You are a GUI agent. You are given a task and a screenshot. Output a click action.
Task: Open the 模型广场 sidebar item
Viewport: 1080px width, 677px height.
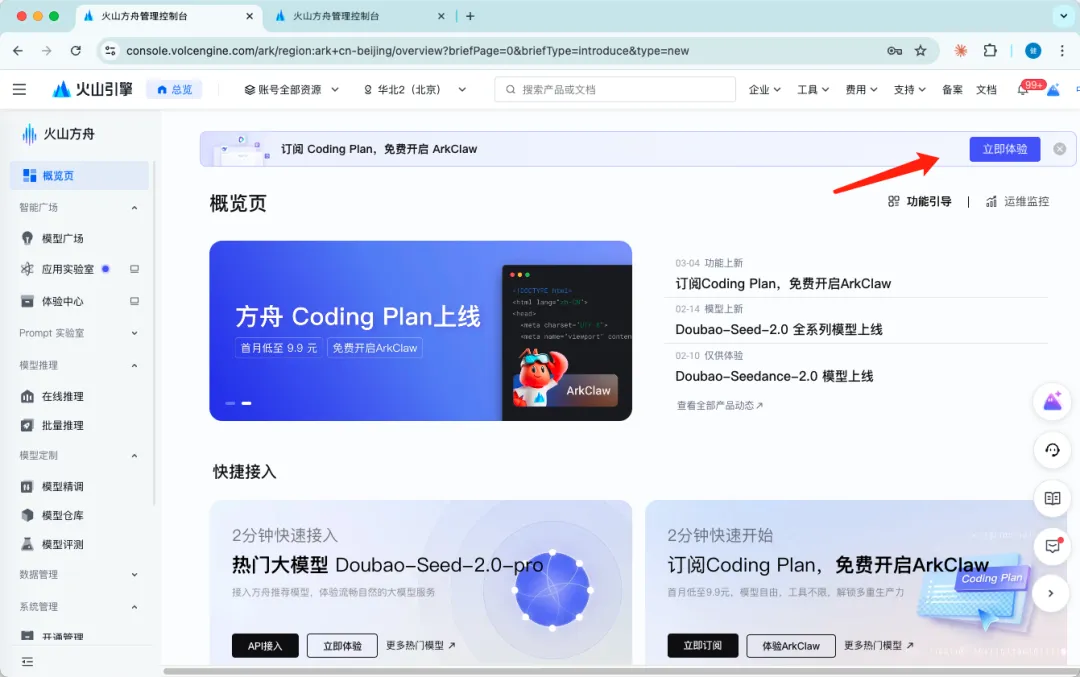[62, 238]
